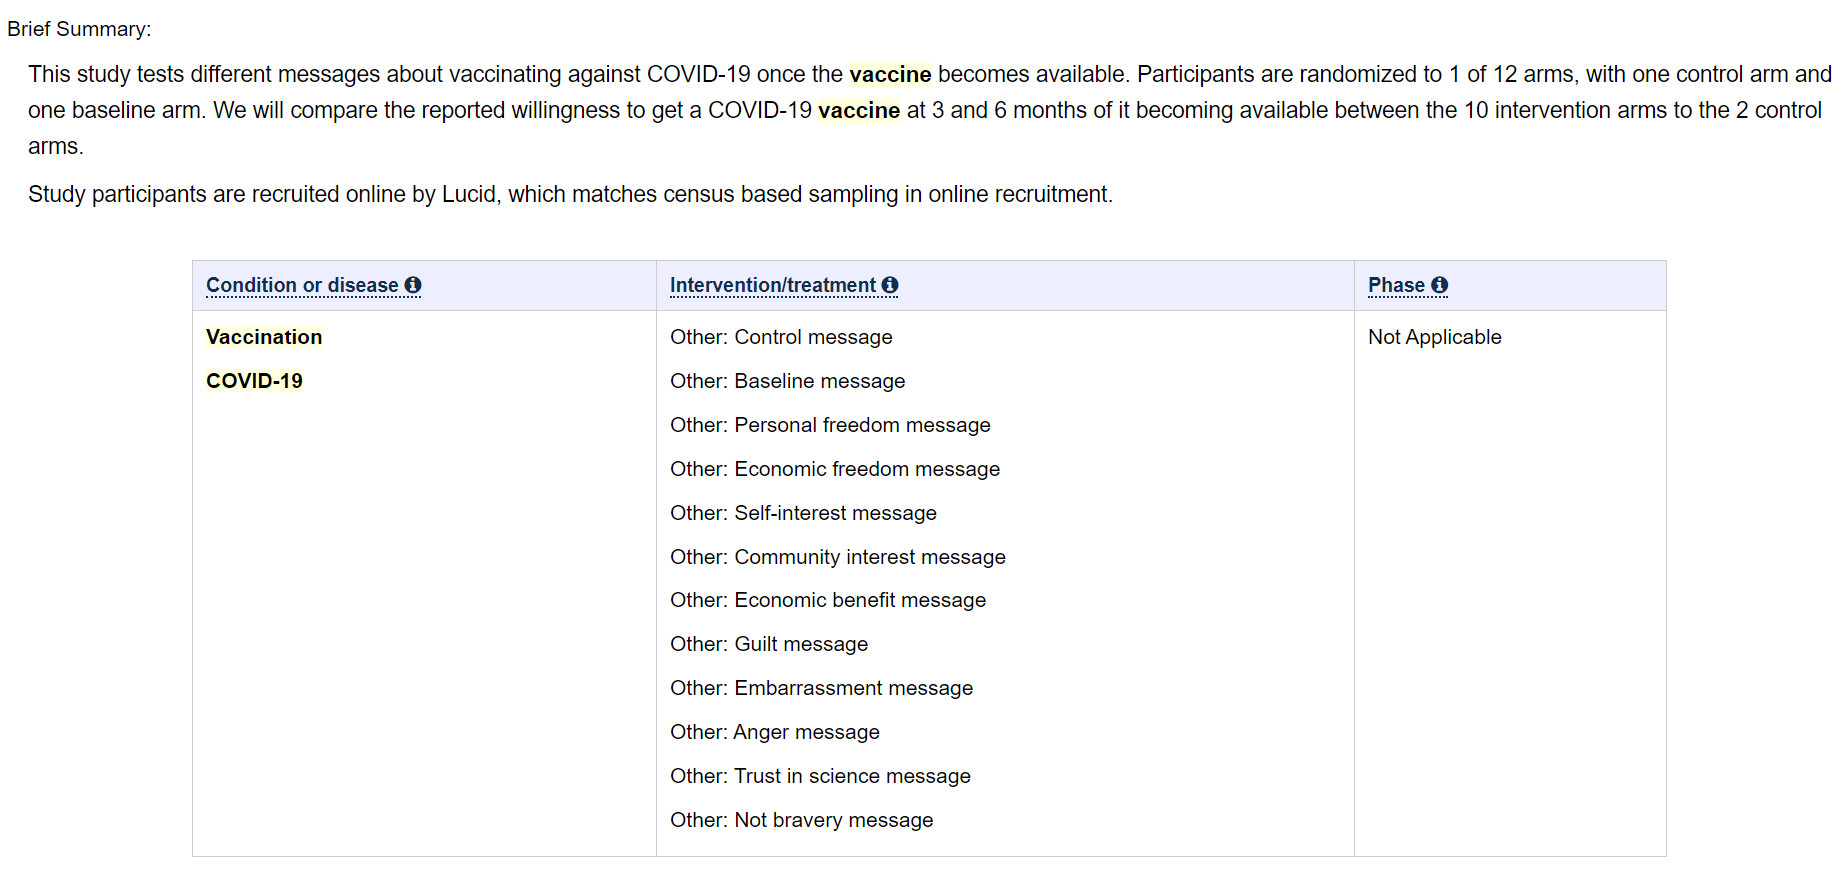
Task: Click the info icon beside Condition or disease
Action: coord(413,285)
